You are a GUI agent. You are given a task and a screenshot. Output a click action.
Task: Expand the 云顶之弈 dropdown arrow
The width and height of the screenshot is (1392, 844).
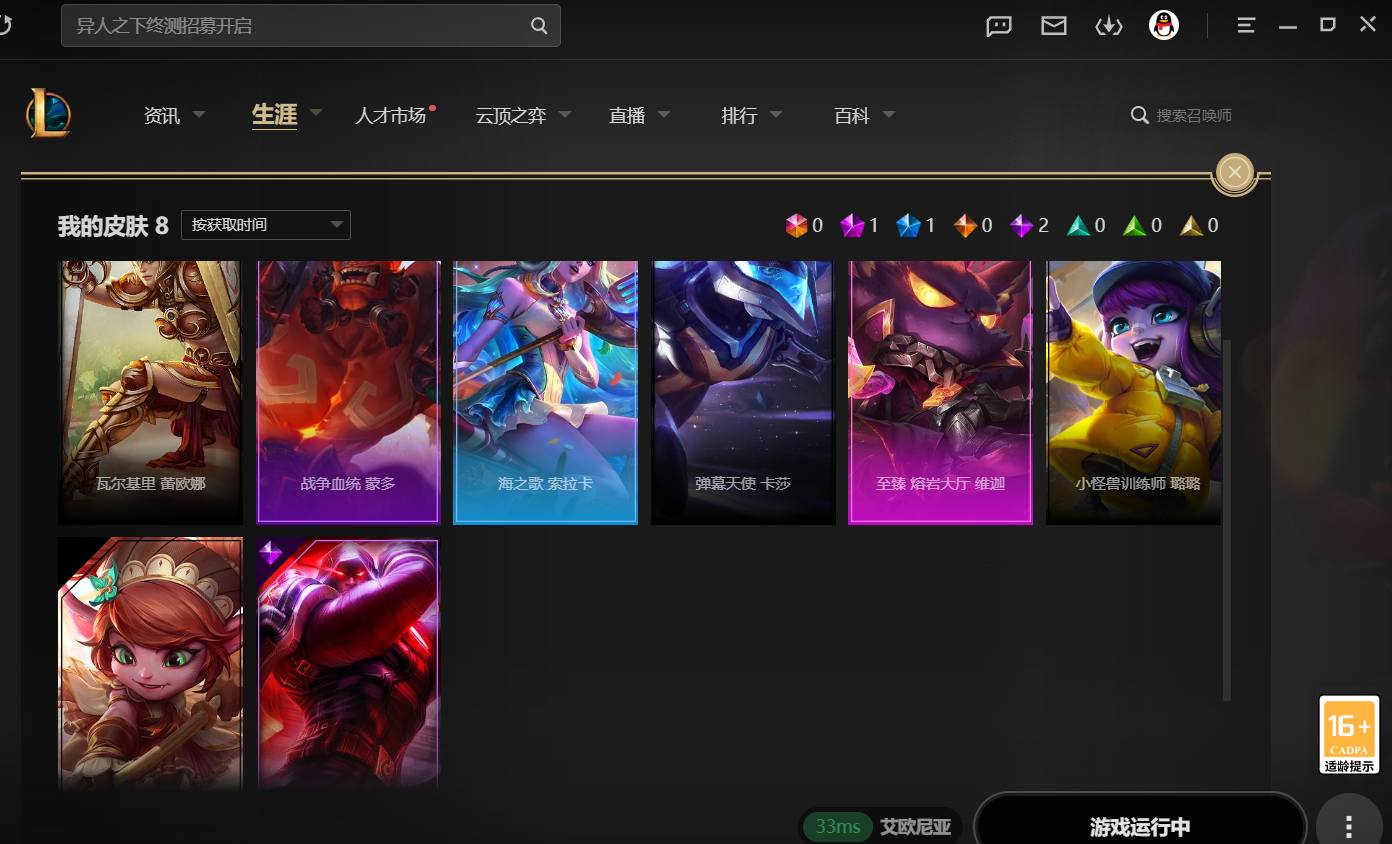point(565,115)
